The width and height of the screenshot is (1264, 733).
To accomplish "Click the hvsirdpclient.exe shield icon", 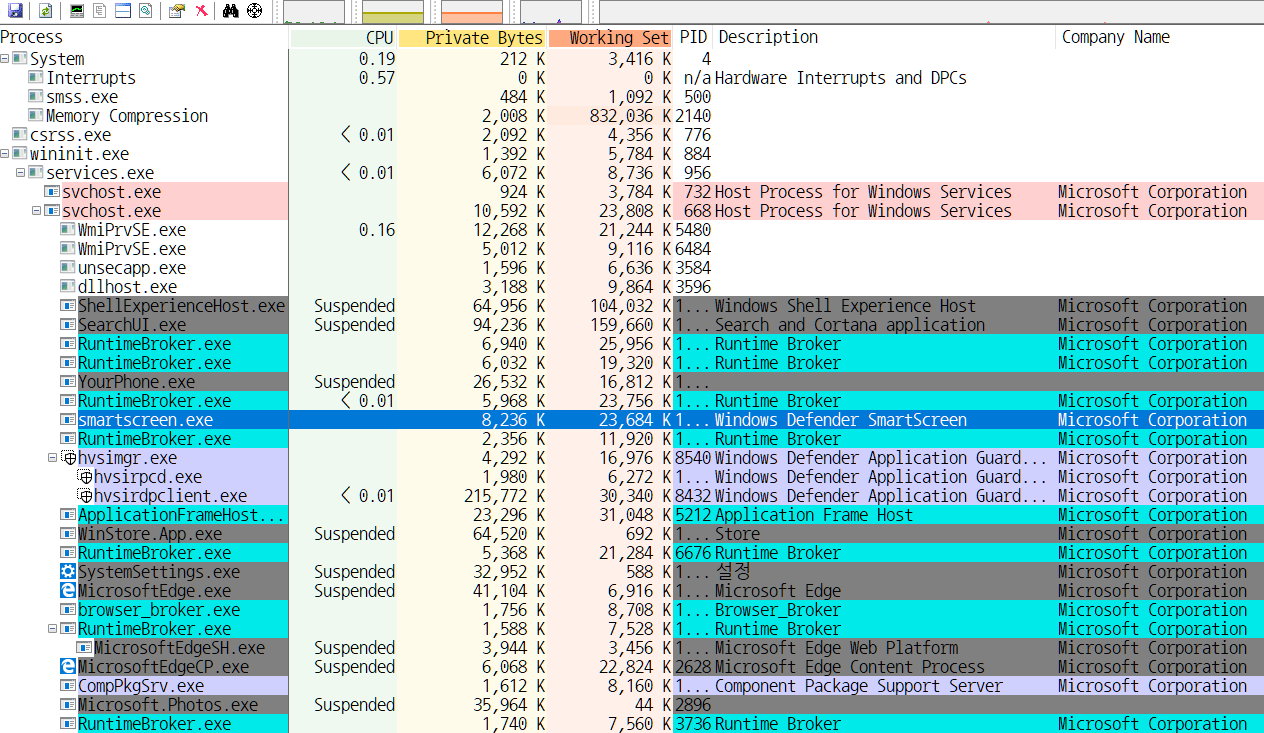I will coord(85,496).
